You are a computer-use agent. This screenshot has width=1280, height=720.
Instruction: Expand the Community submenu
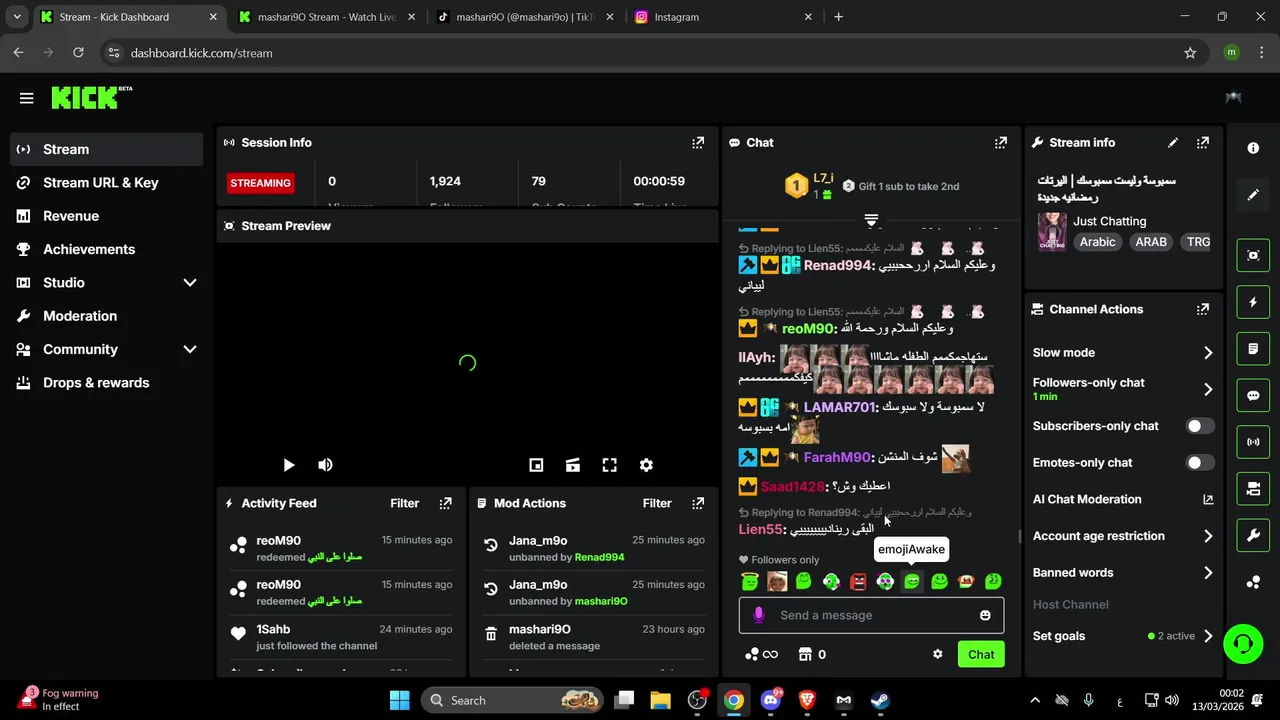click(x=190, y=349)
